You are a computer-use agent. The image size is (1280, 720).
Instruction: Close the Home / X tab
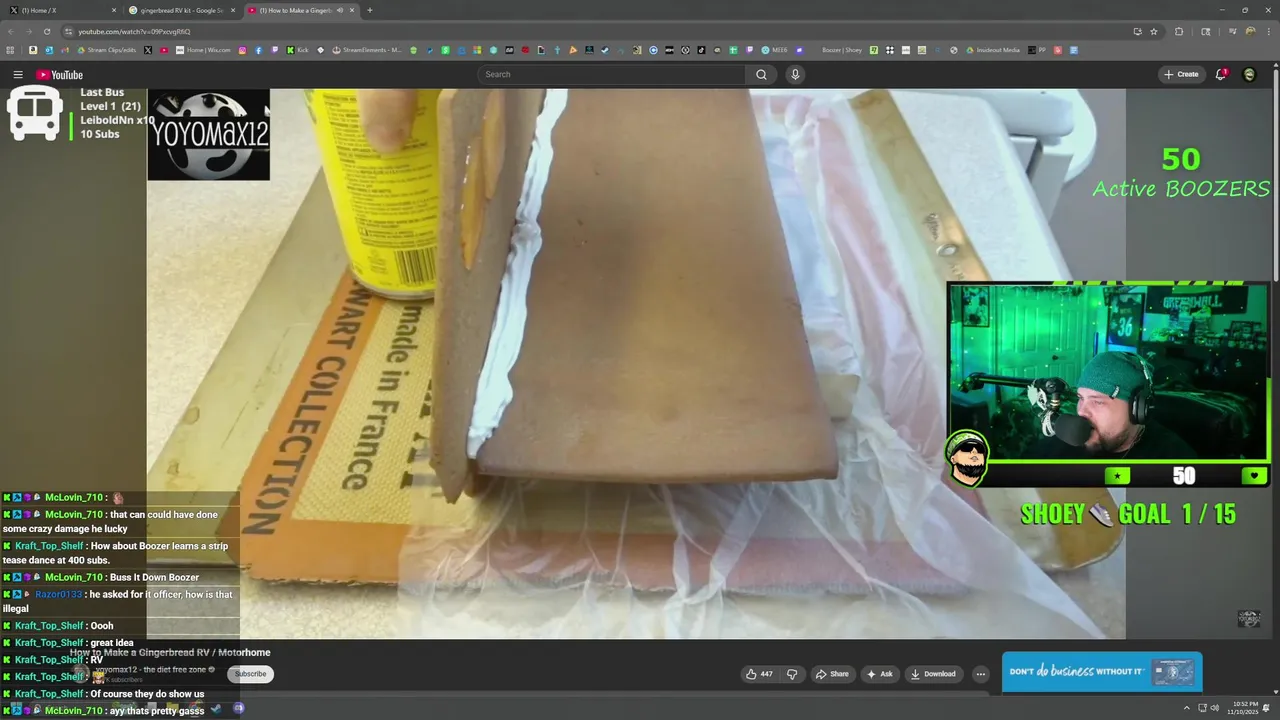(114, 10)
